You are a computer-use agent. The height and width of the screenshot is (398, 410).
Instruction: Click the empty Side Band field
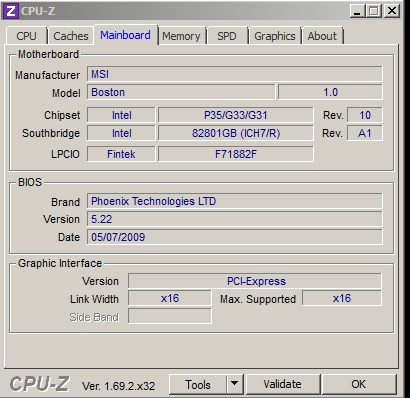170,316
